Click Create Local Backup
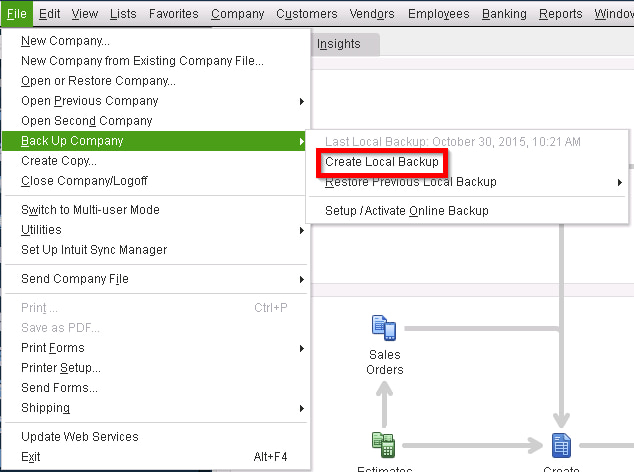Image resolution: width=634 pixels, height=472 pixels. (382, 162)
